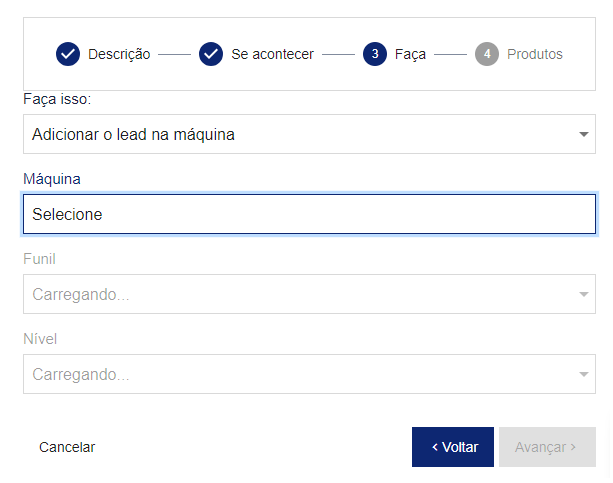Click the Faça isso dropdown arrow
Screen dimensions: 613x483
[584, 135]
